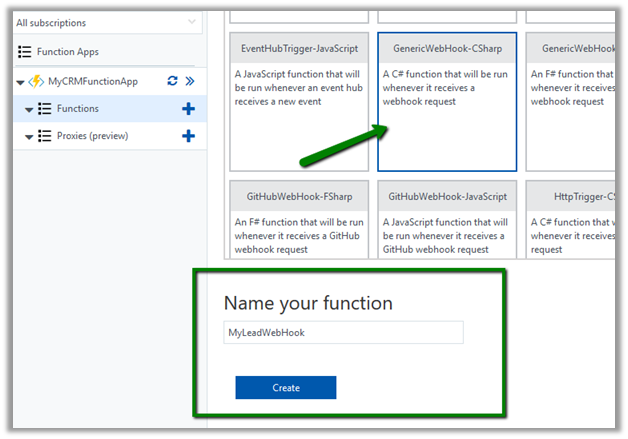Select MyCRMFunctionApp in the tree
The image size is (628, 439).
click(93, 81)
